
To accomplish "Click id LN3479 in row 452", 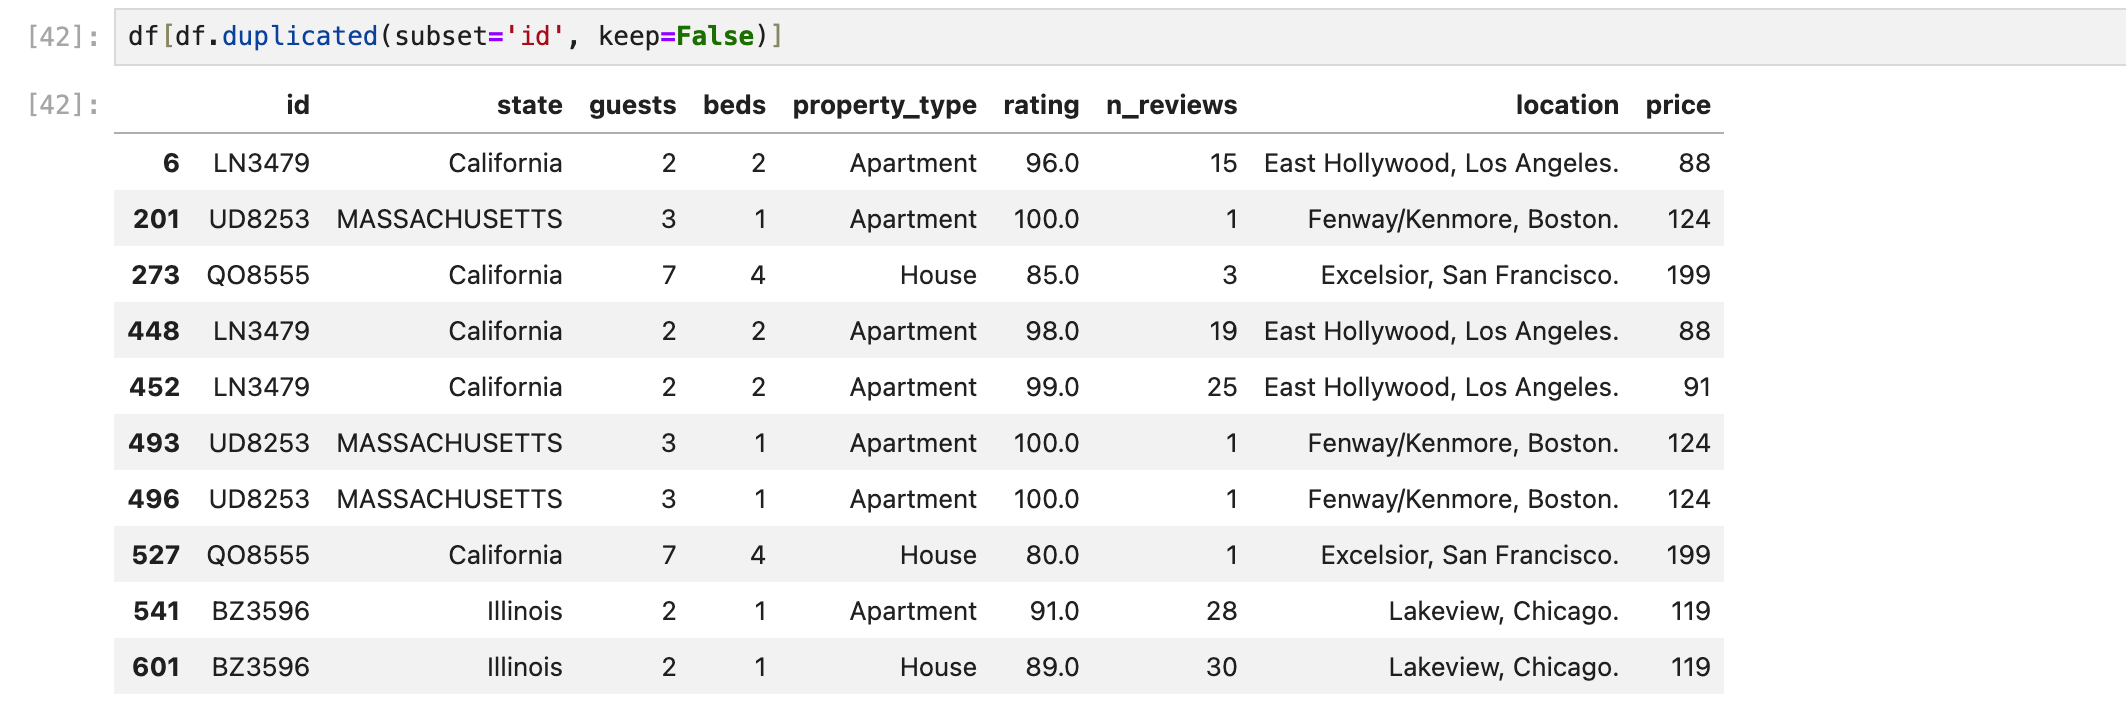I will coord(262,387).
